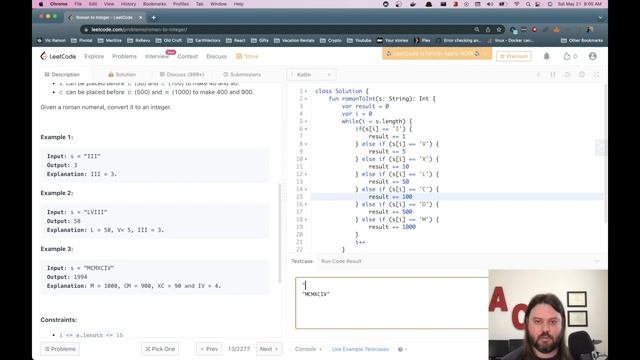Reset code to default icon
The width and height of the screenshot is (640, 360).
(567, 75)
